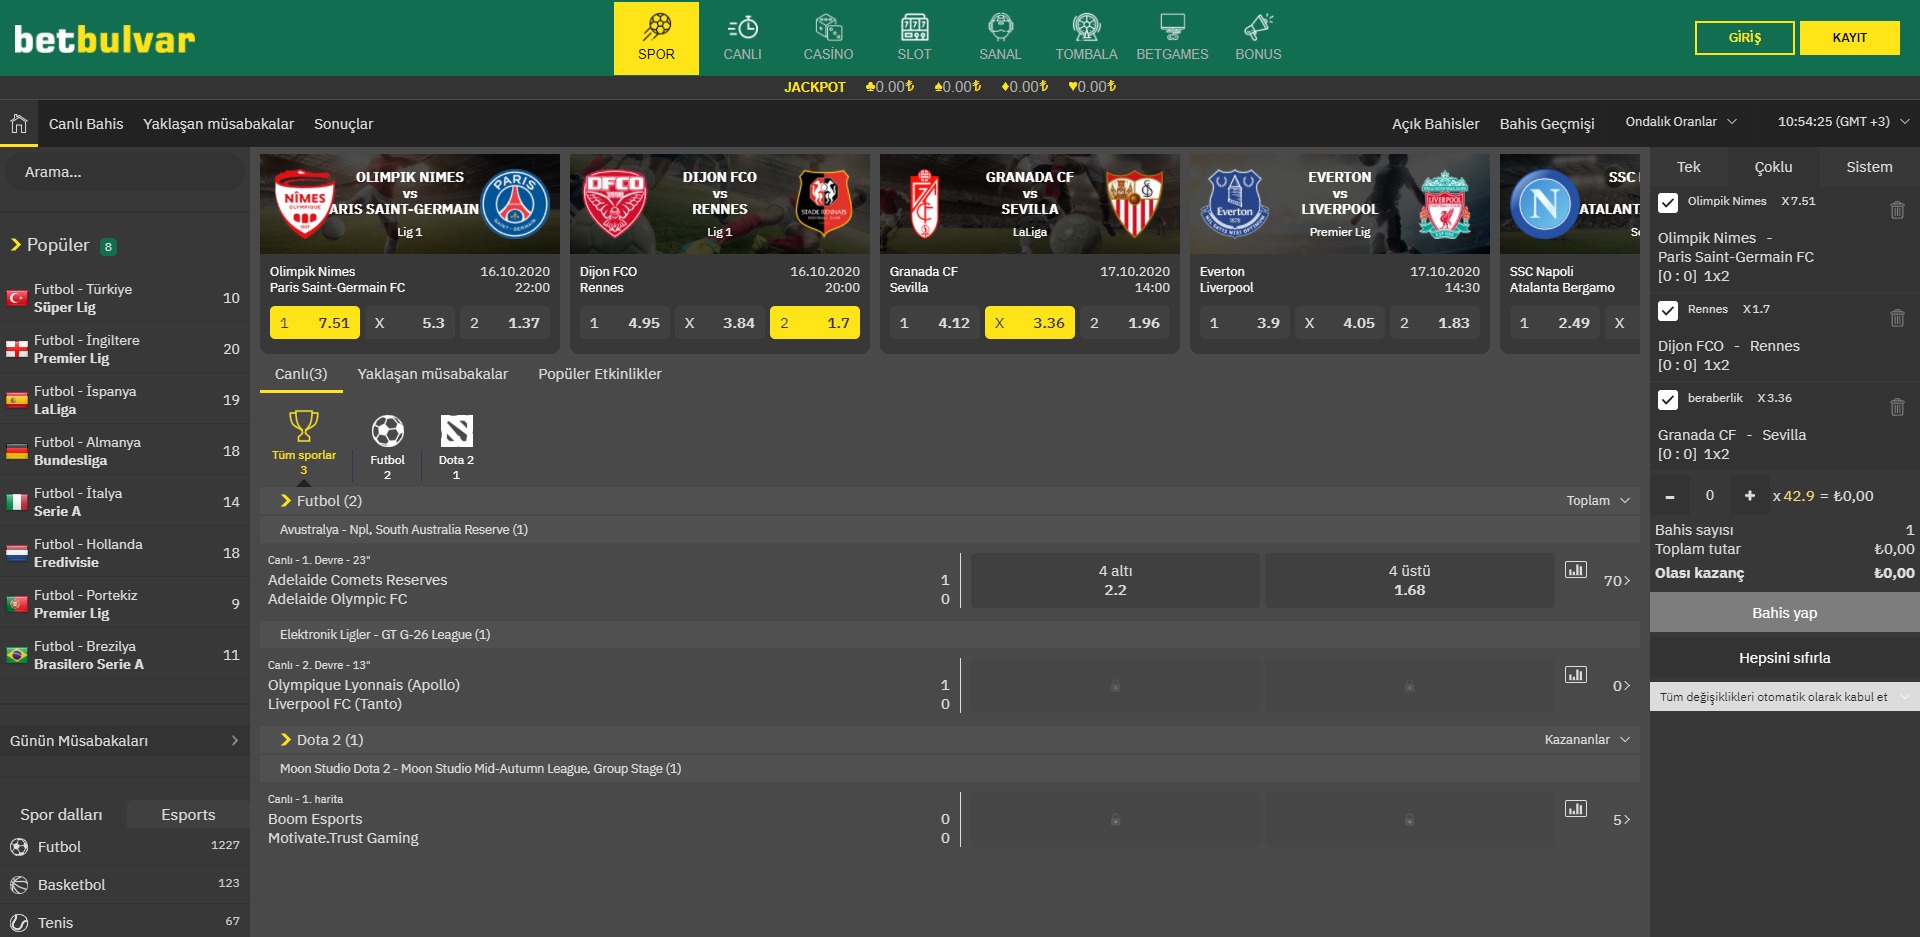Open the Toplam market dropdown

tap(1597, 501)
